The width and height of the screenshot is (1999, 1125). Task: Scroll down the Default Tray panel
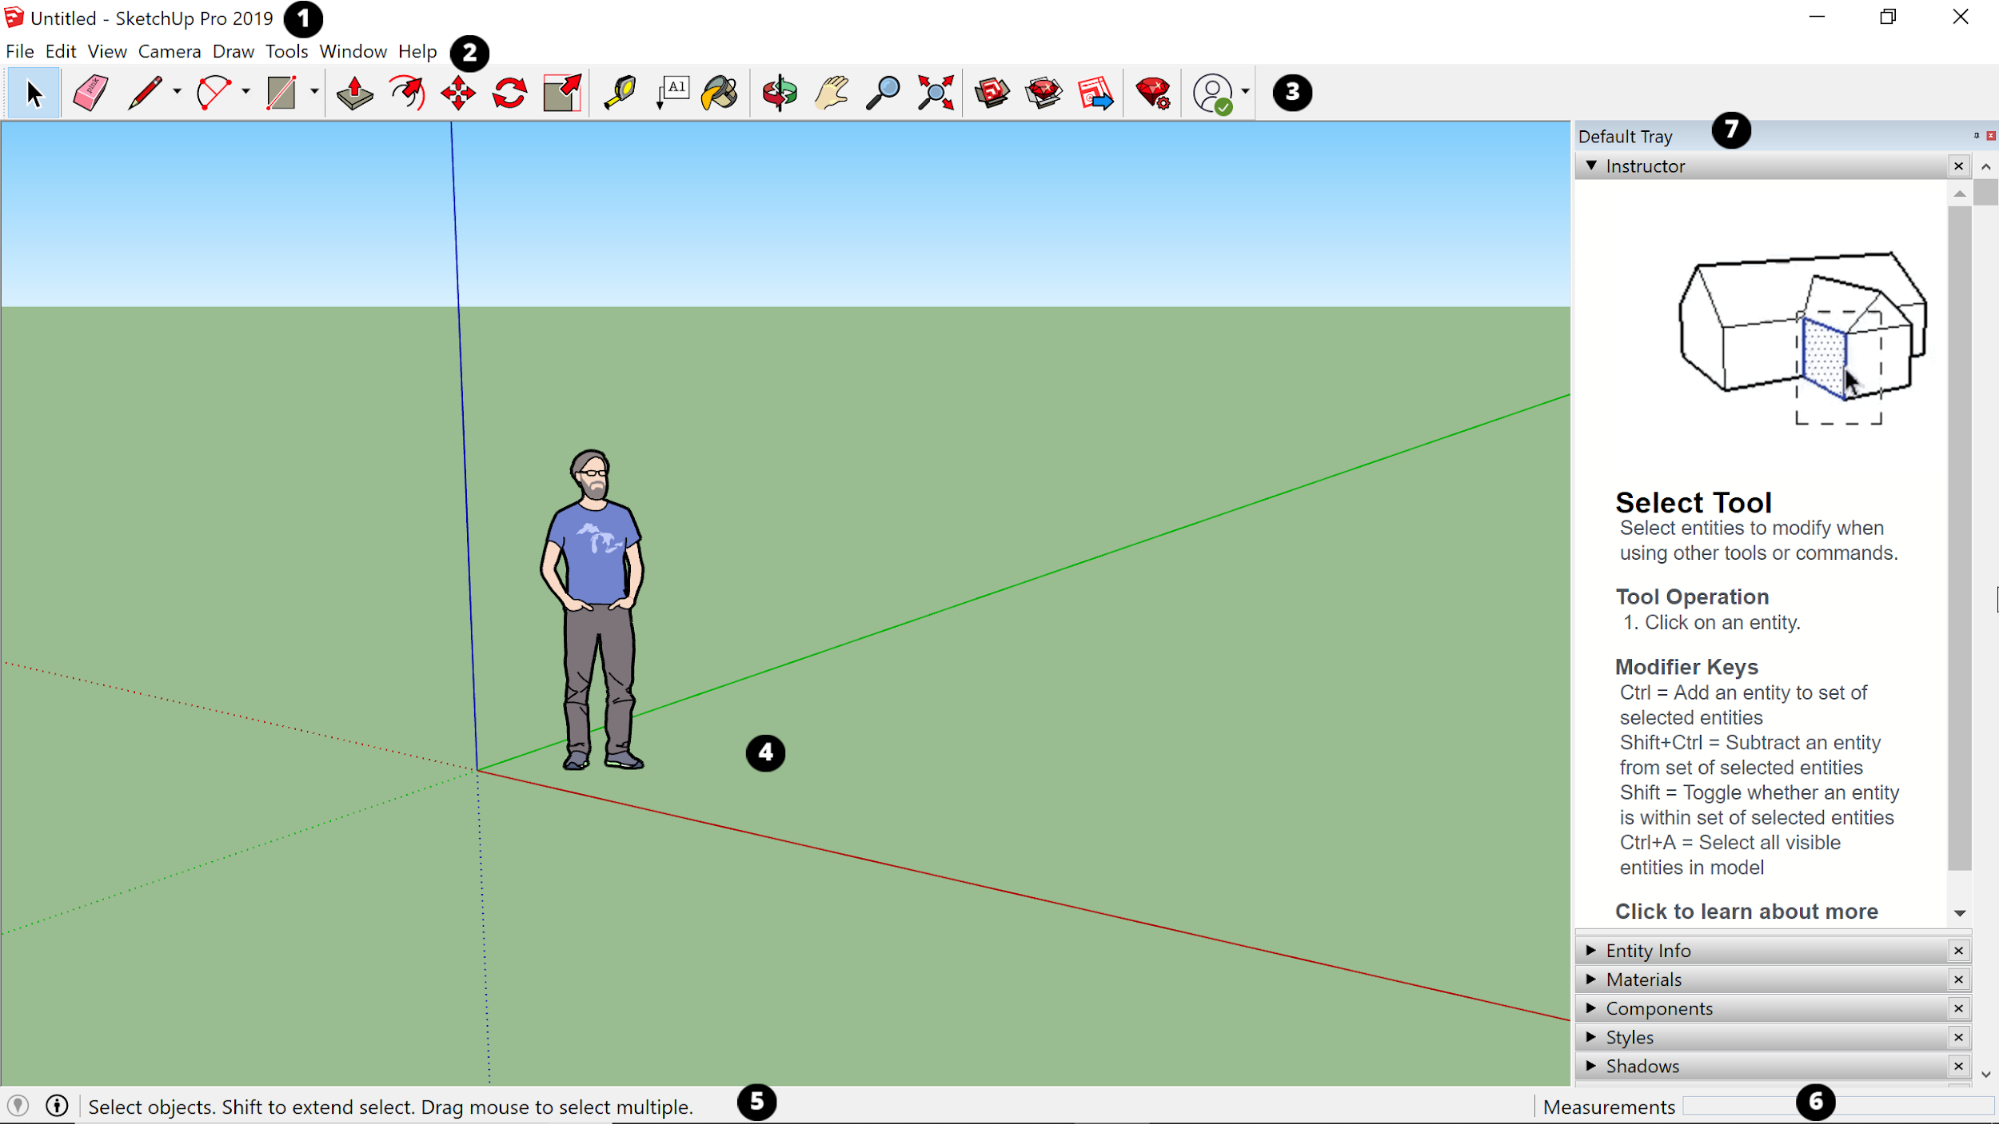[x=1987, y=1074]
